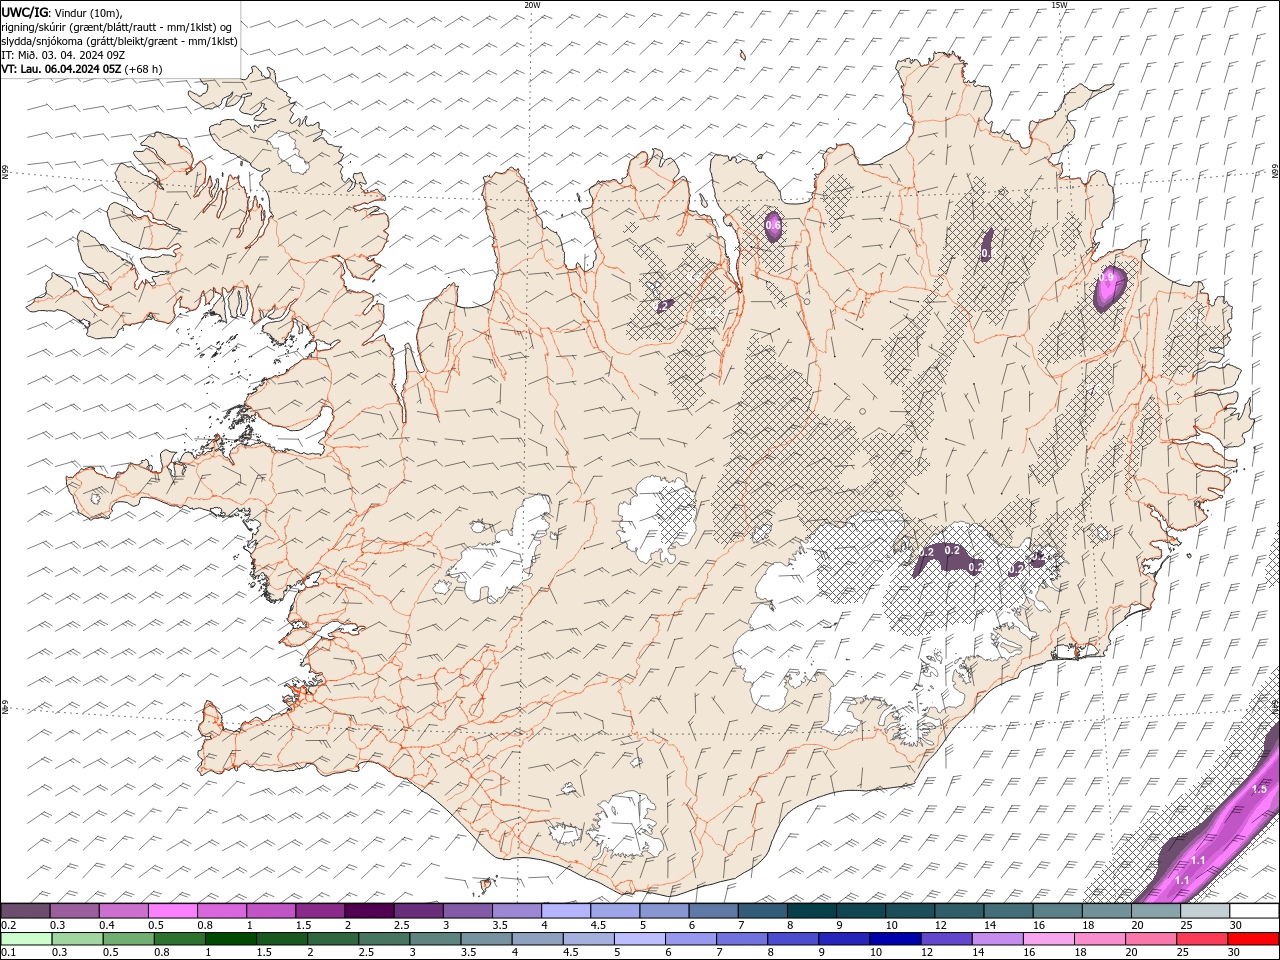
Task: Click the 1 darkest green swatch in lower legend
Action: (230, 939)
